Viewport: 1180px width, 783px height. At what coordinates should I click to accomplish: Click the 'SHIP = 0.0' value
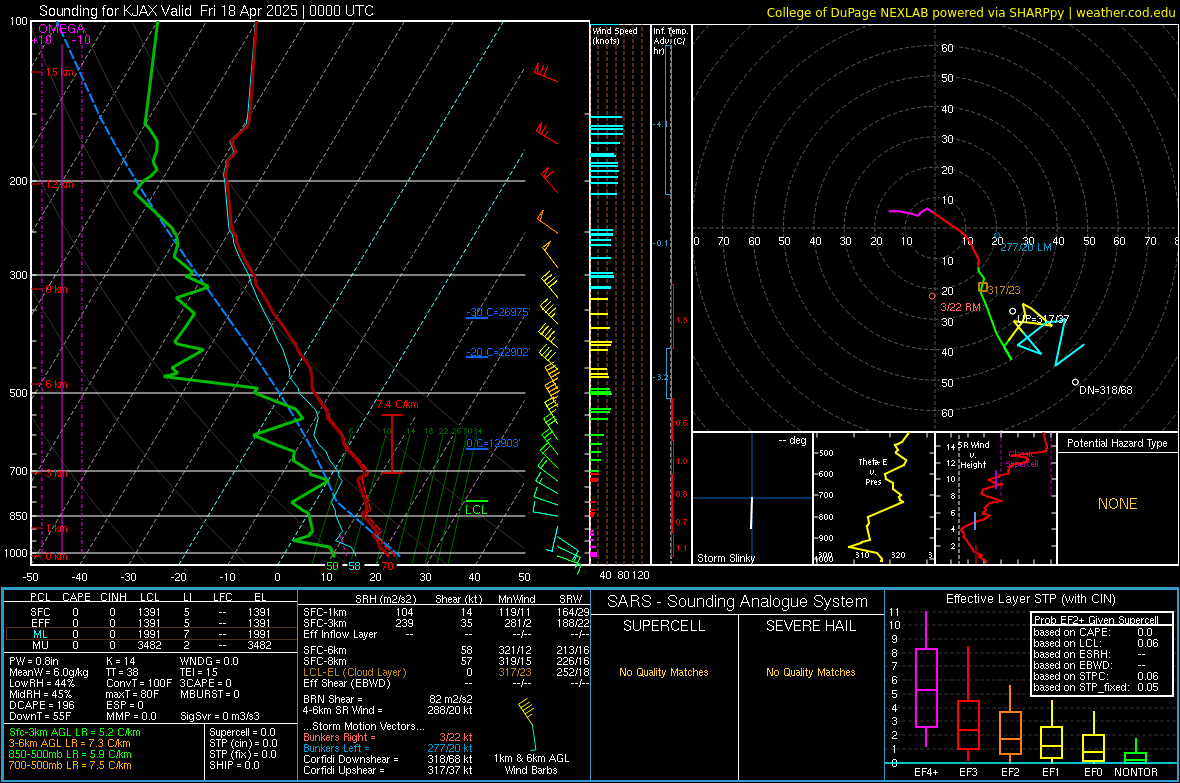coord(234,765)
